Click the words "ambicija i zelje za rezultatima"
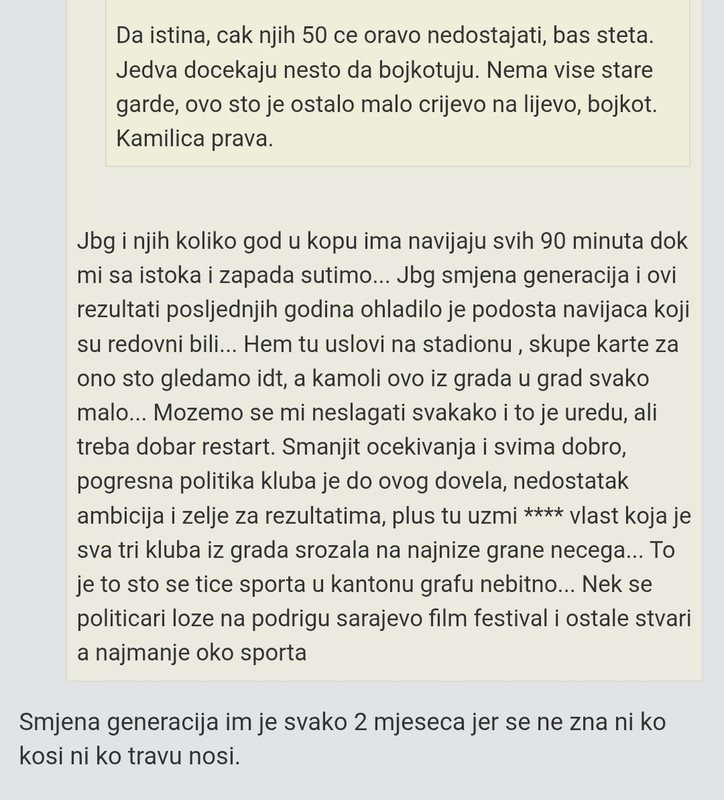 (x=231, y=516)
